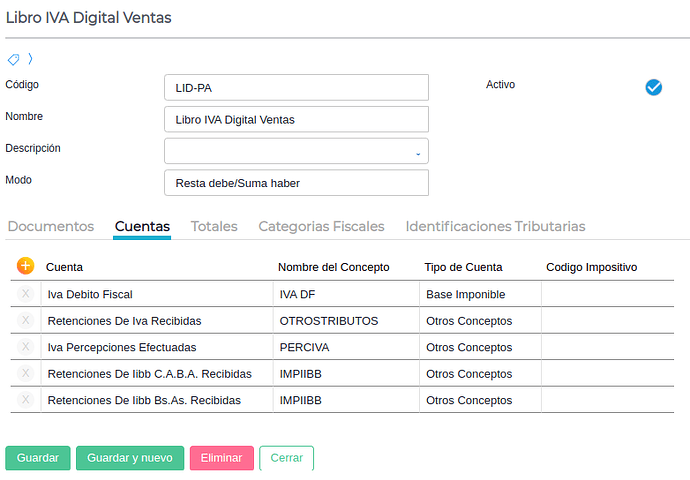690x480 pixels.
Task: Open the Modo selector field
Action: [296, 183]
